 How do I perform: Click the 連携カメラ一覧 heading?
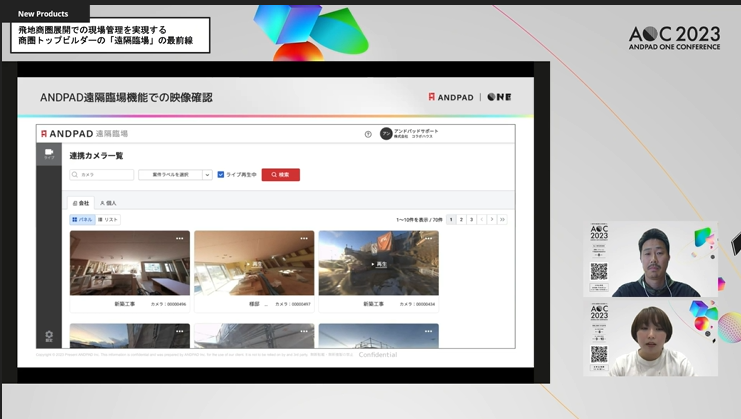click(x=96, y=155)
